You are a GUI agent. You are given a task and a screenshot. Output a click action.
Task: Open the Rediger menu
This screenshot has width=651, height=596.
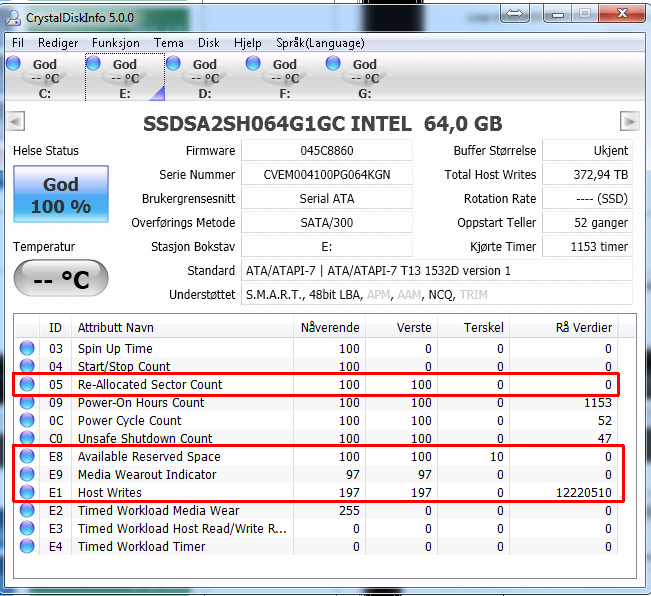[x=58, y=43]
